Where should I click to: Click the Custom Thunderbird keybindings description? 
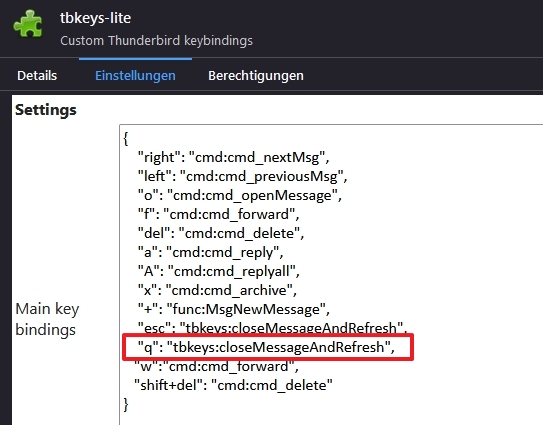[157, 41]
